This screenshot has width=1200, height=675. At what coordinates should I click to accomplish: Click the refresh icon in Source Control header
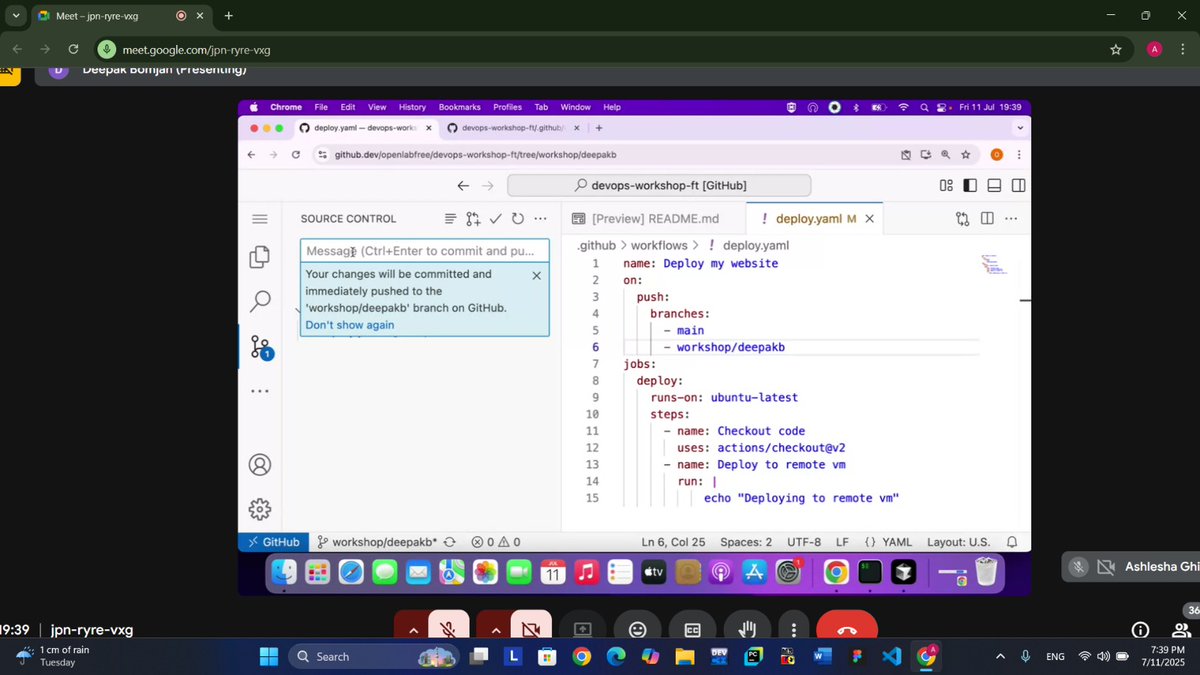517,219
